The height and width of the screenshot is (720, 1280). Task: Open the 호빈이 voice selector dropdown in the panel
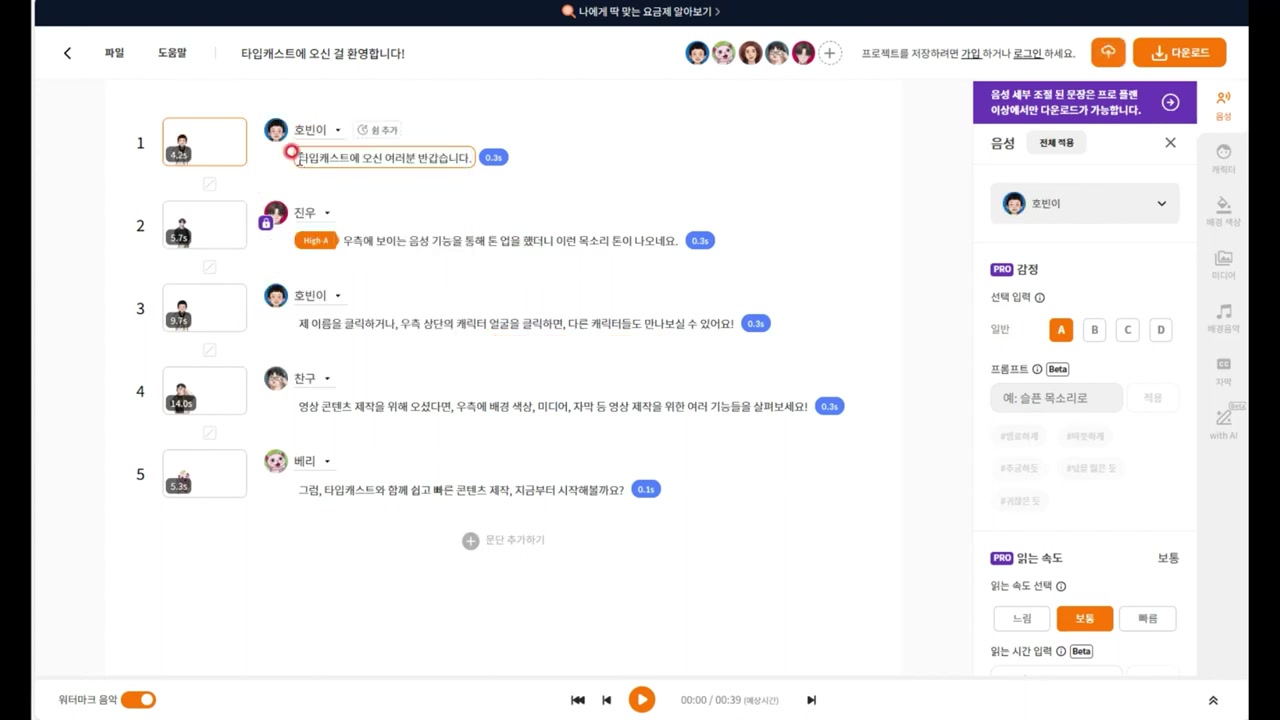tap(1085, 203)
